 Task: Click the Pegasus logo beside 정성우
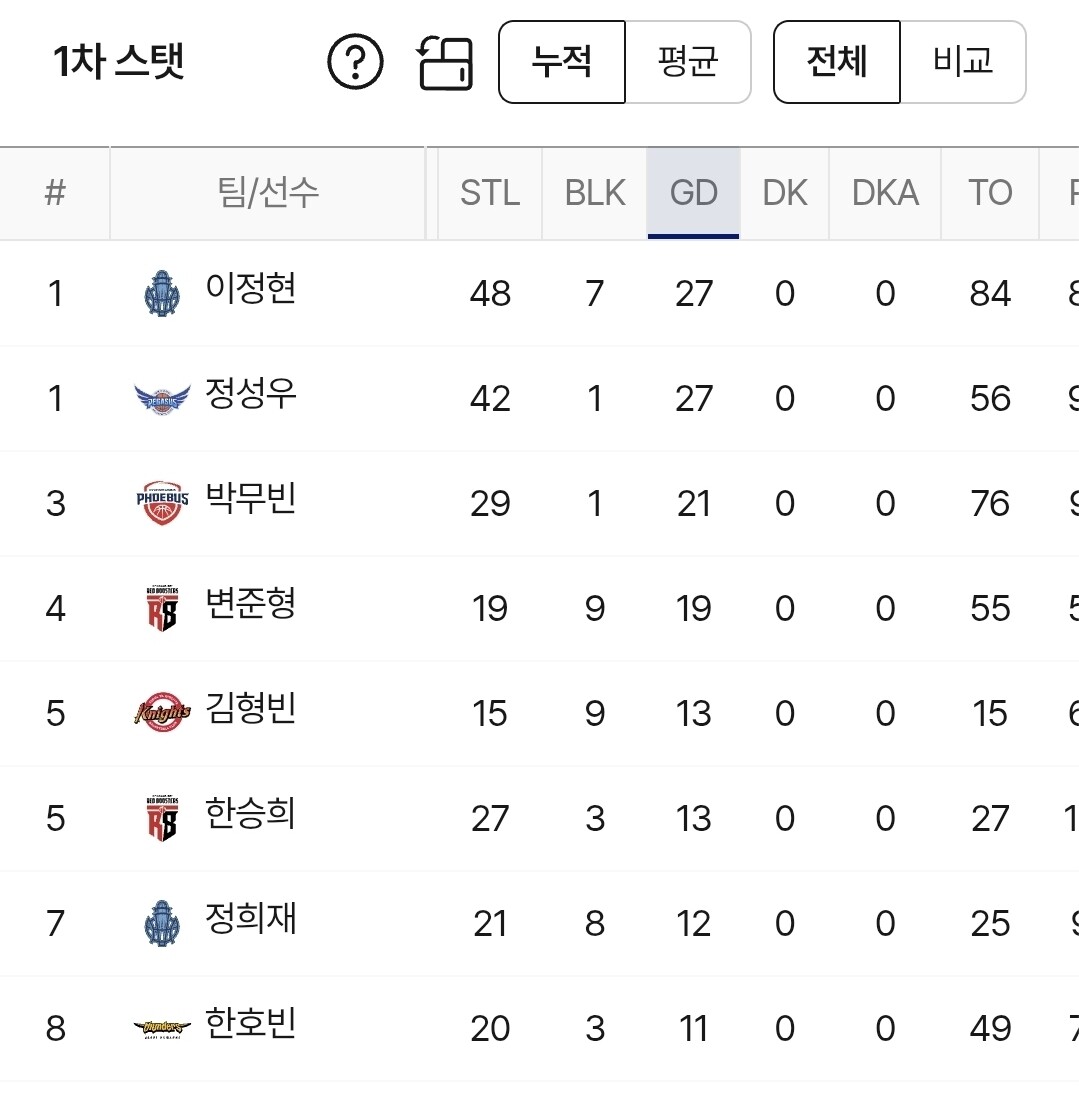coord(161,398)
